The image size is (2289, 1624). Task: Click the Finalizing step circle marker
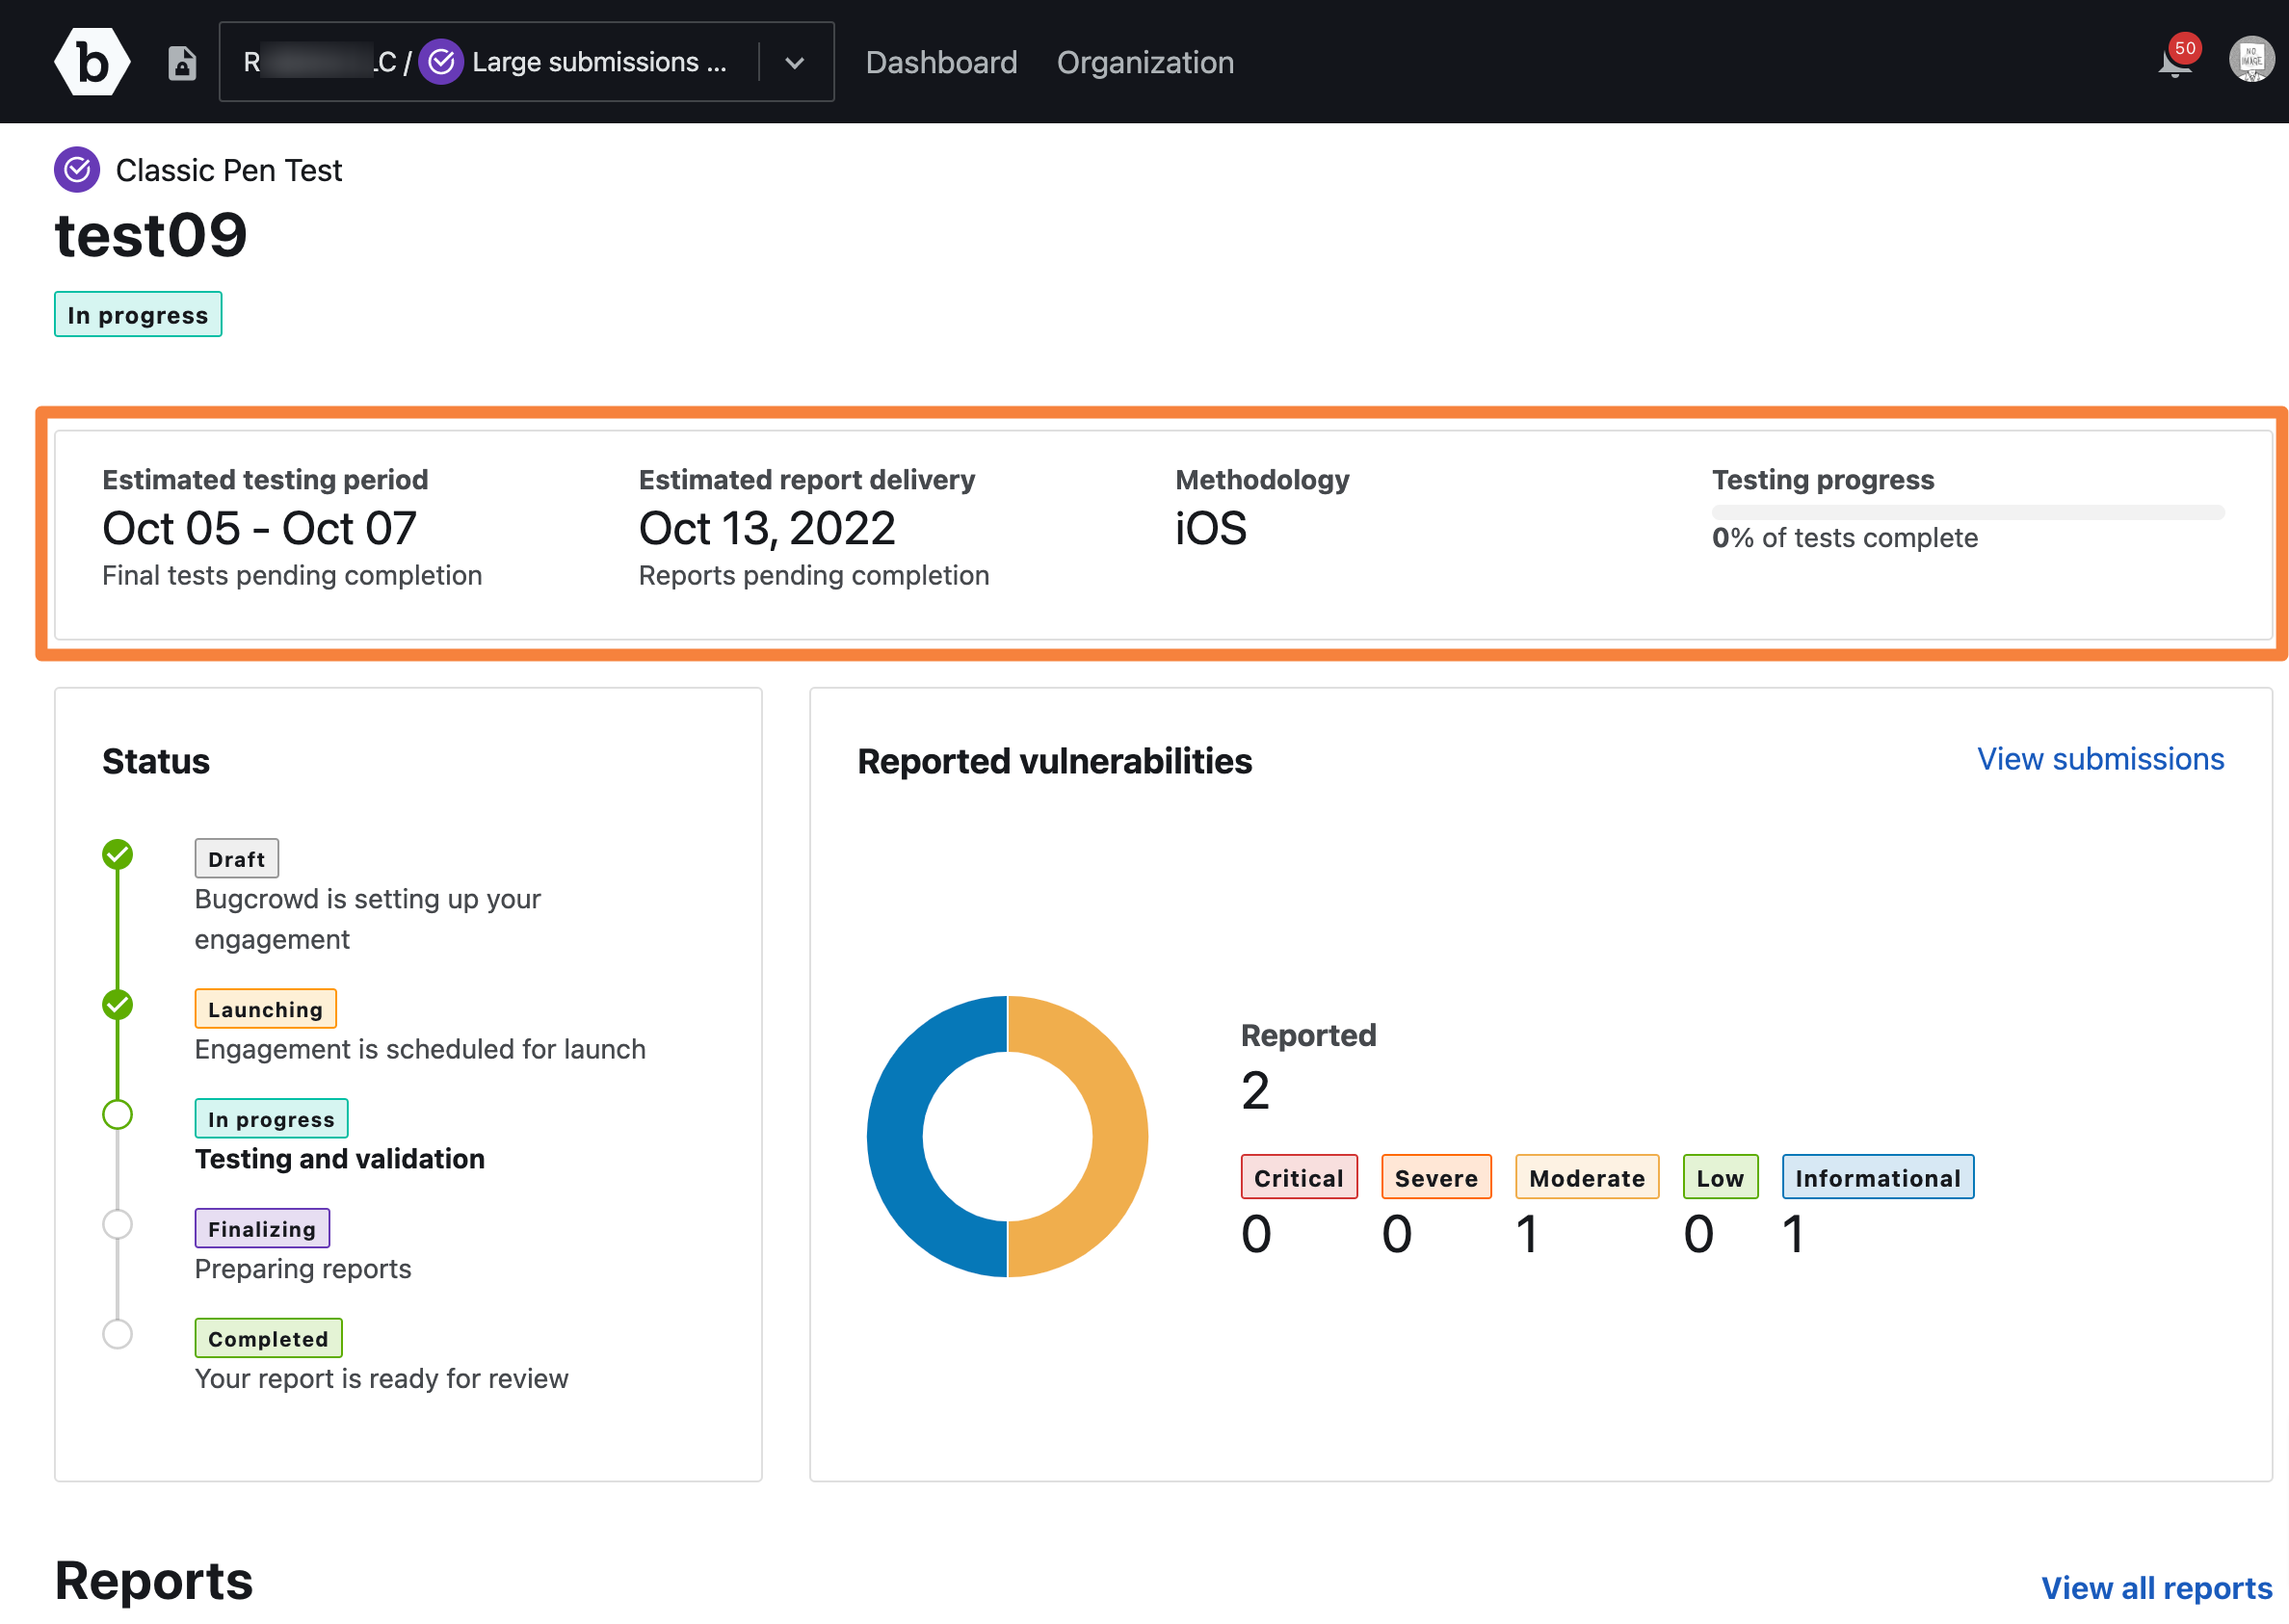click(118, 1224)
